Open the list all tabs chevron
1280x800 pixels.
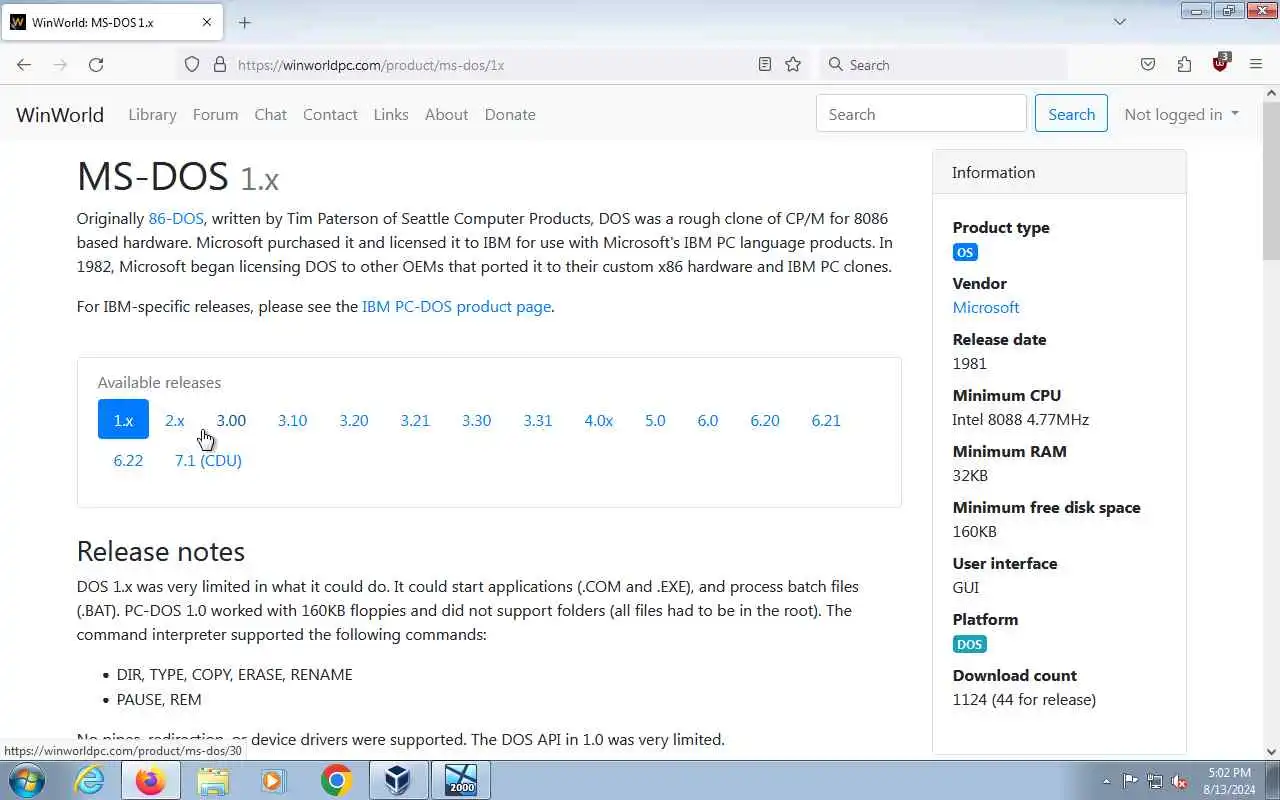(1120, 22)
